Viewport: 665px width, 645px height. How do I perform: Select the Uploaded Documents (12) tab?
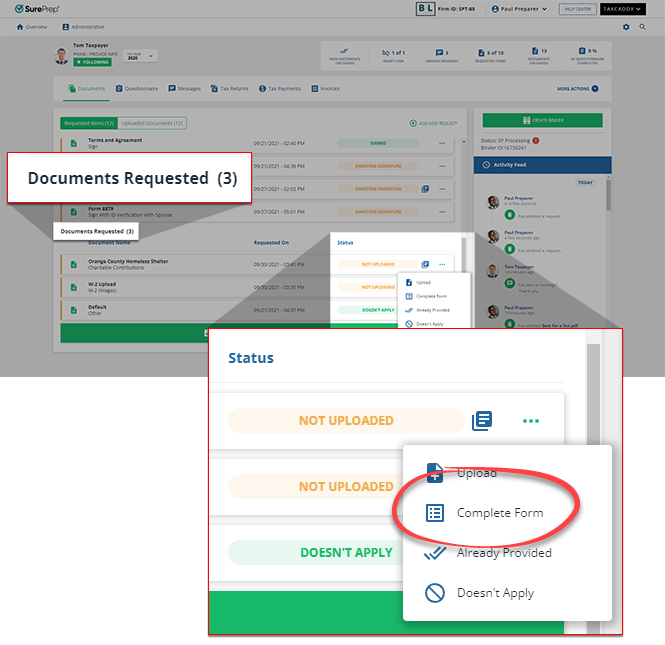pos(152,123)
